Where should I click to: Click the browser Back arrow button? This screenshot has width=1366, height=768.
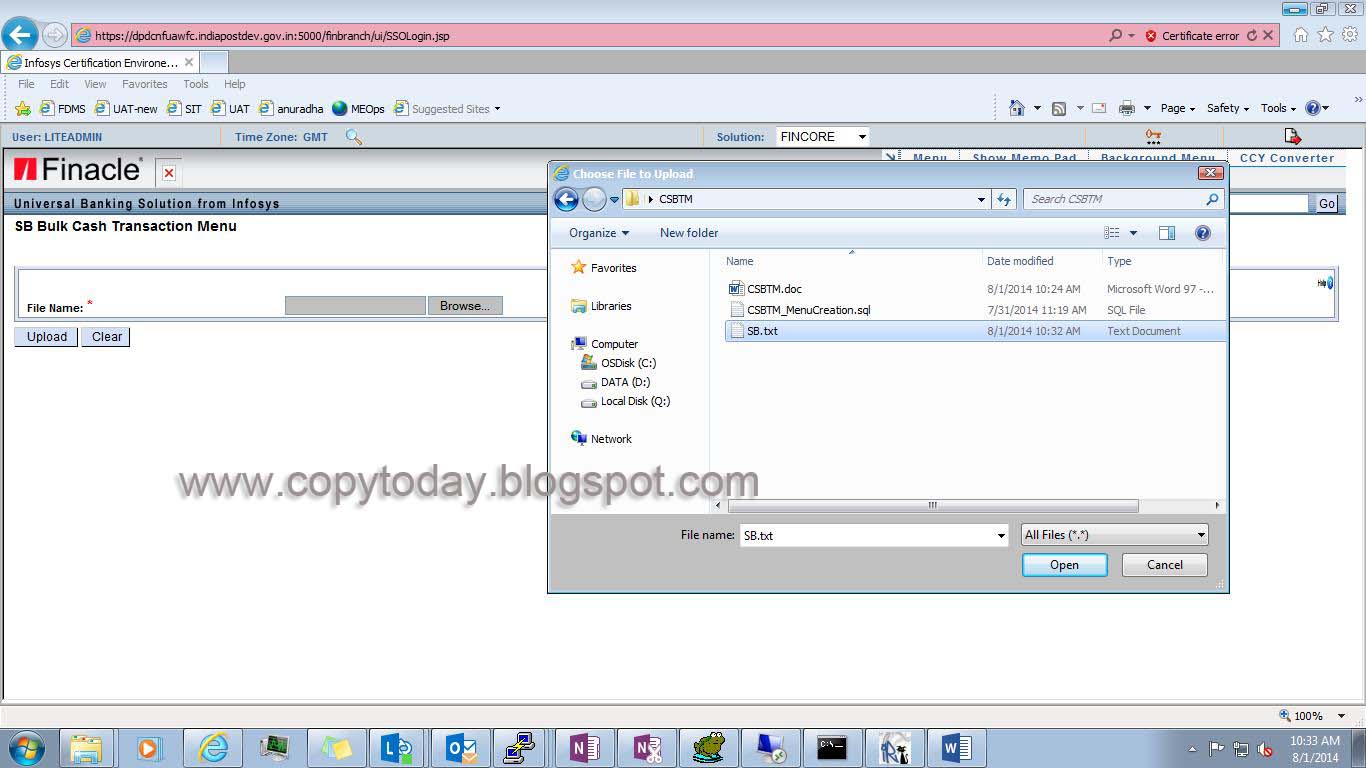click(20, 35)
